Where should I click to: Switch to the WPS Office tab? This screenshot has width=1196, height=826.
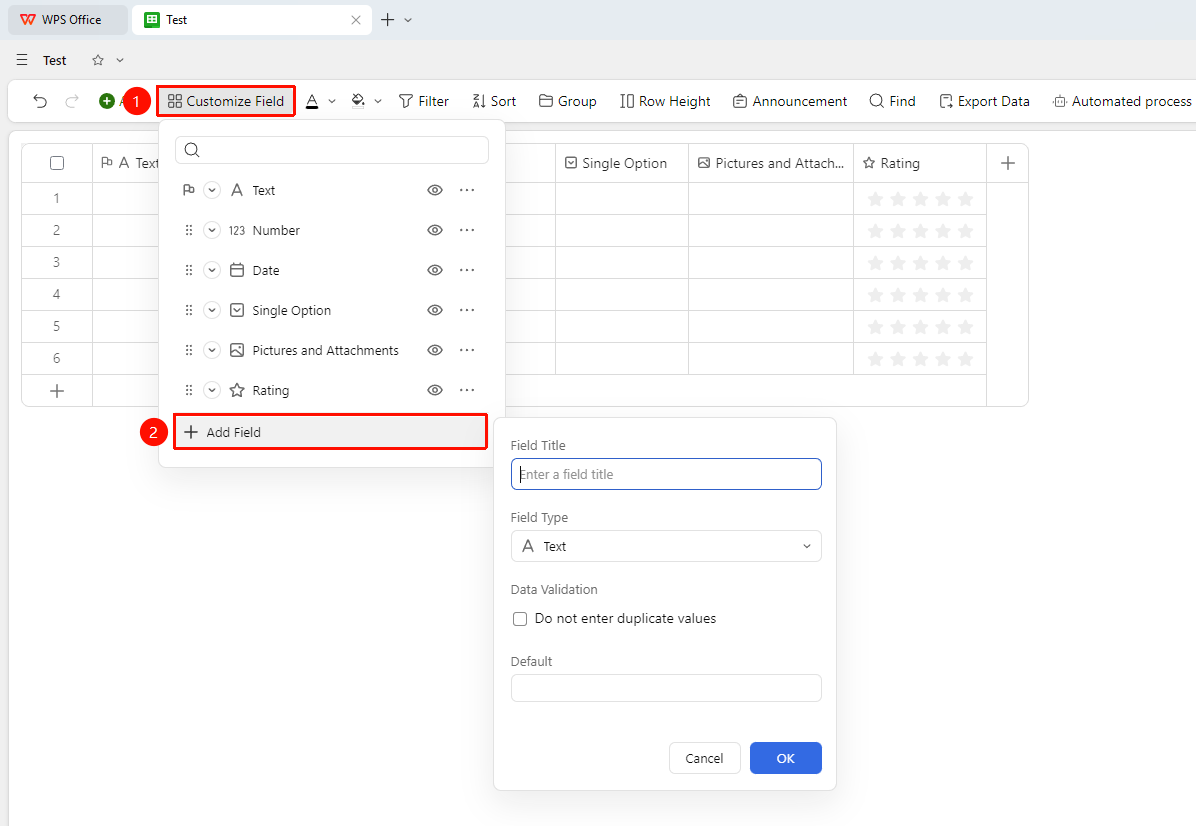click(x=68, y=20)
